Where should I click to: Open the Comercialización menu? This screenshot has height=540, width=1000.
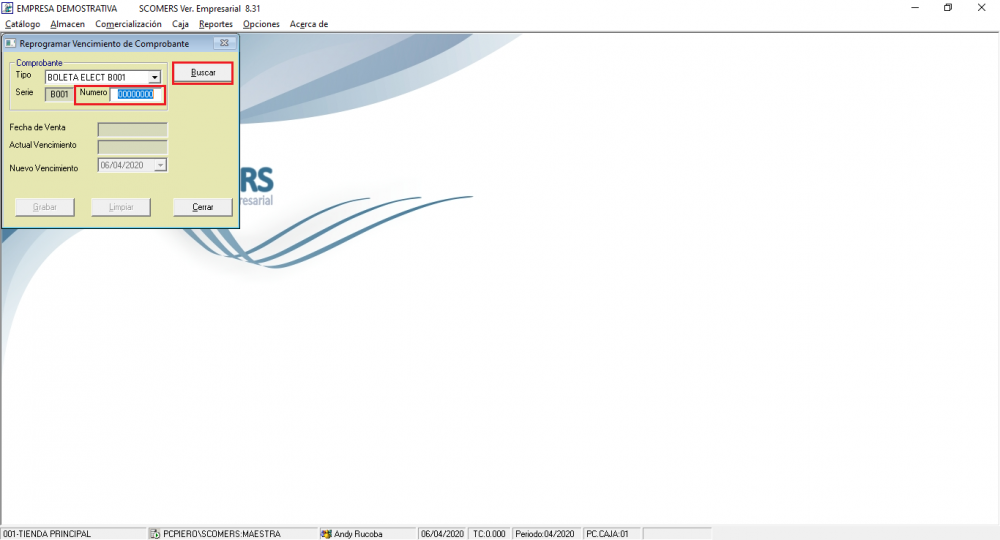click(x=128, y=24)
